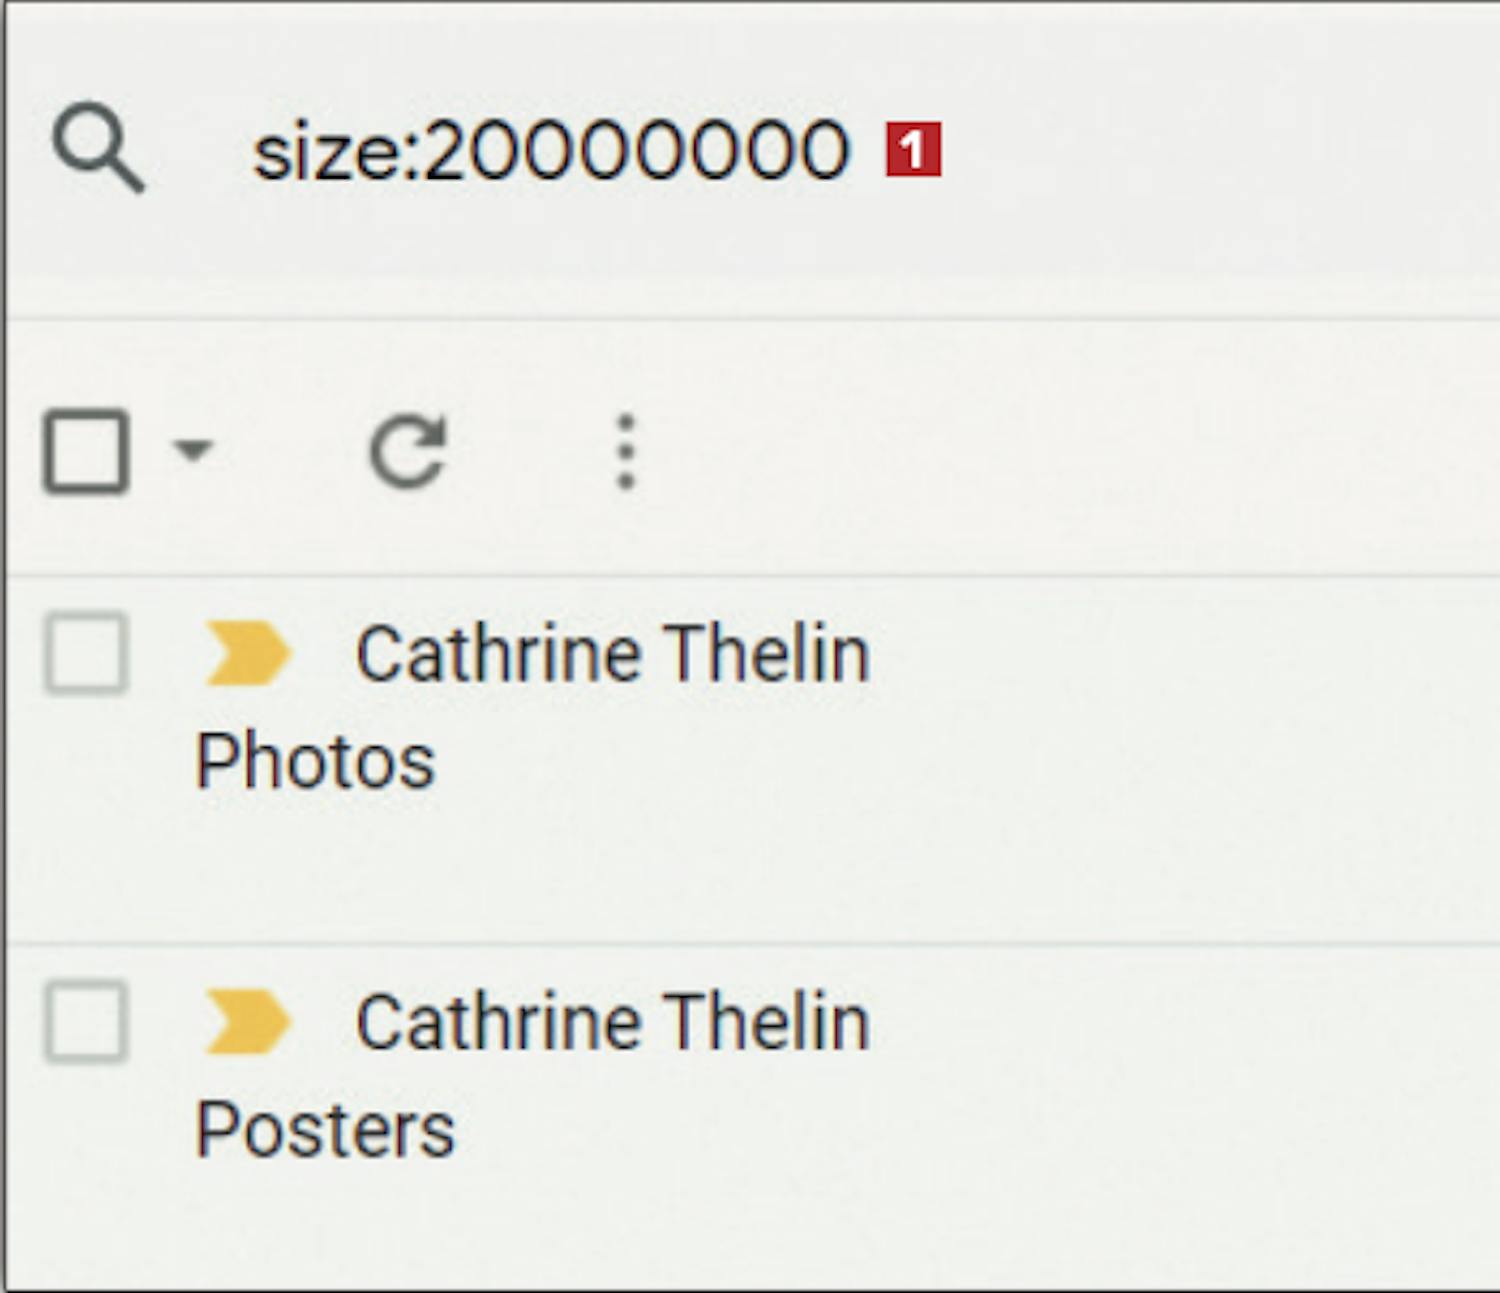Screen dimensions: 1500x1293
Task: Refresh the email list
Action: click(408, 451)
